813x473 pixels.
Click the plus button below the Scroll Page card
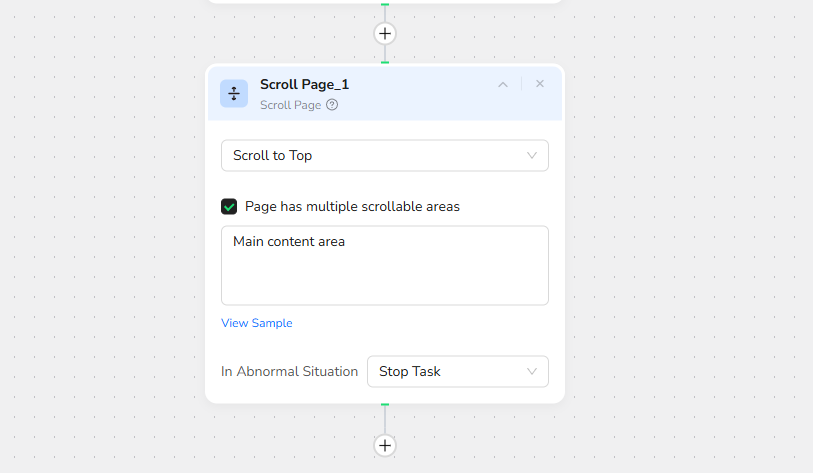pyautogui.click(x=385, y=445)
